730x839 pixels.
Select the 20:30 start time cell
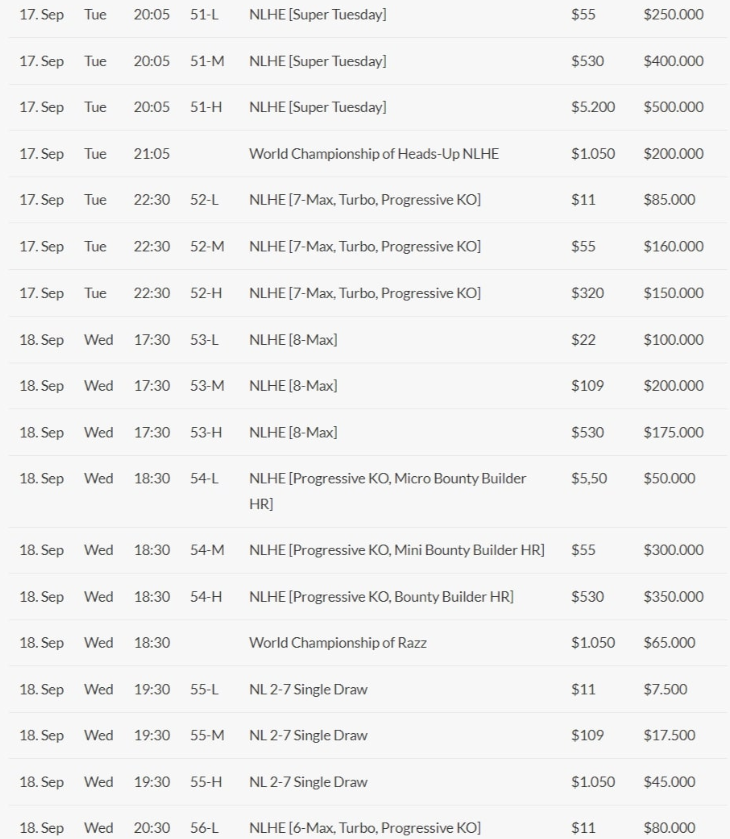(x=152, y=828)
